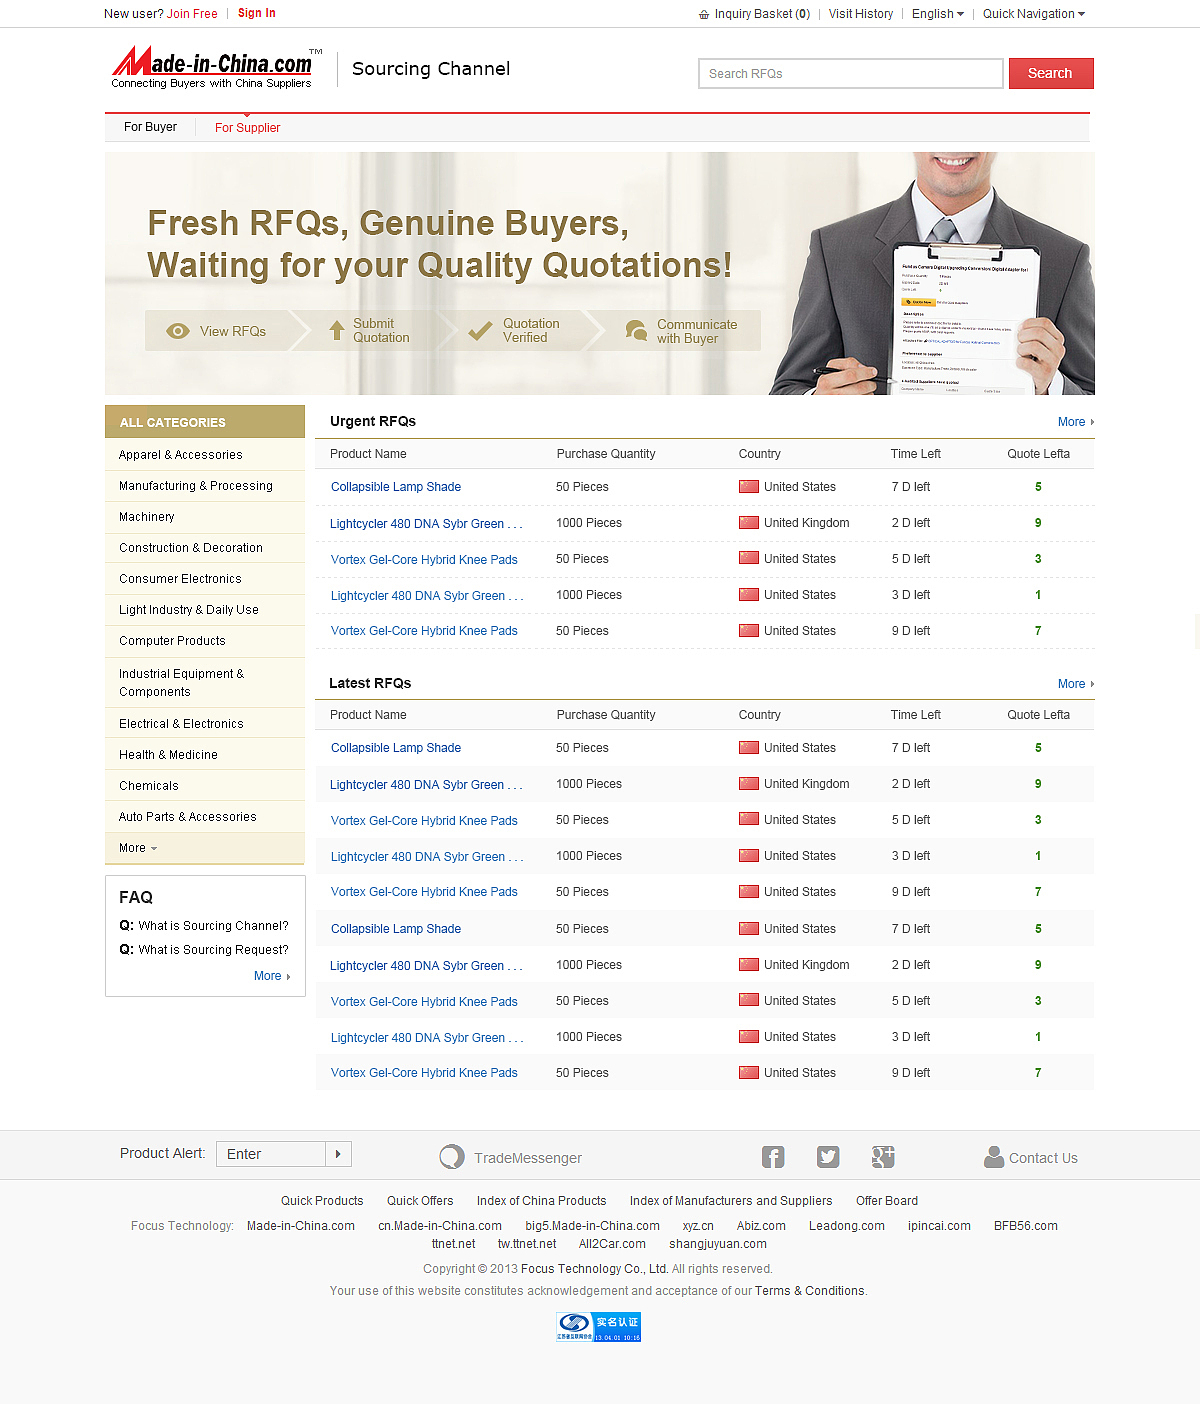Open the TradeMessenger icon
Image resolution: width=1200 pixels, height=1404 pixels.
click(x=452, y=1157)
